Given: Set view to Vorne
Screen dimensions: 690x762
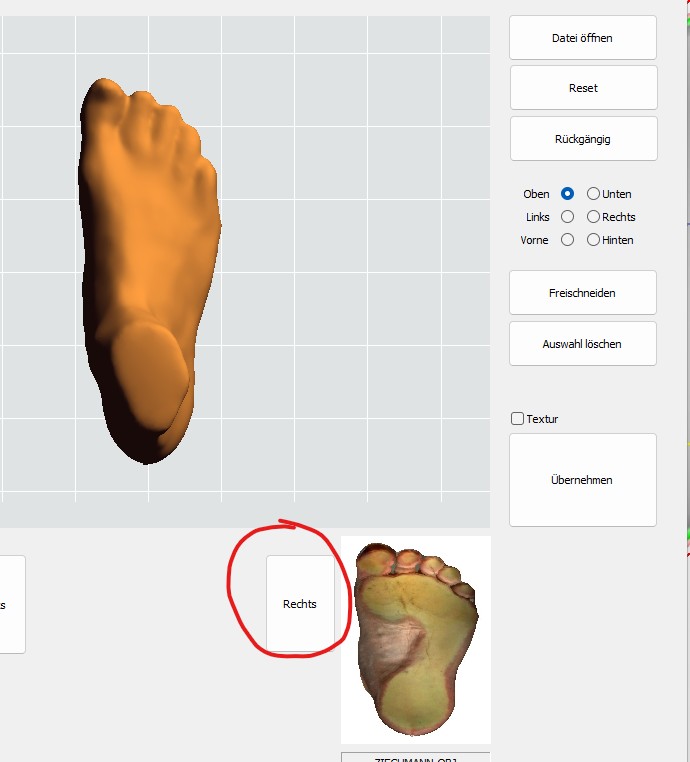Looking at the screenshot, I should coord(568,240).
